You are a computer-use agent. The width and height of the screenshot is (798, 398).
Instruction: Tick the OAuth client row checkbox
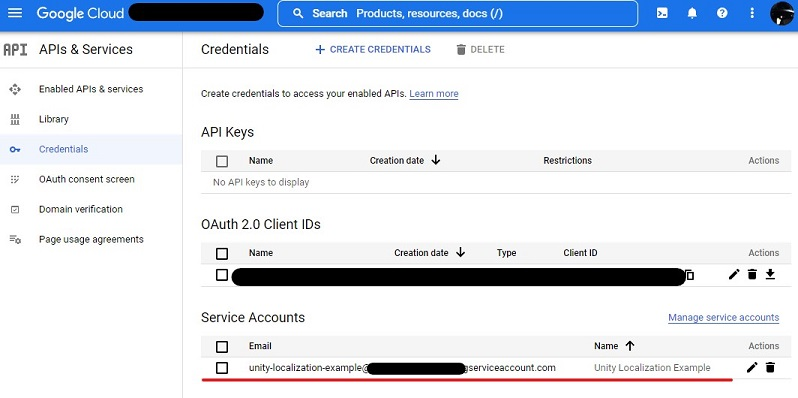[221, 275]
